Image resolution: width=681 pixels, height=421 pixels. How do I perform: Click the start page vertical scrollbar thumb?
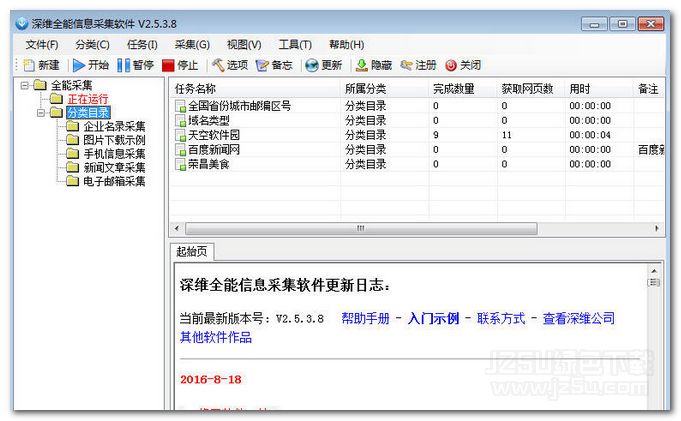(654, 283)
